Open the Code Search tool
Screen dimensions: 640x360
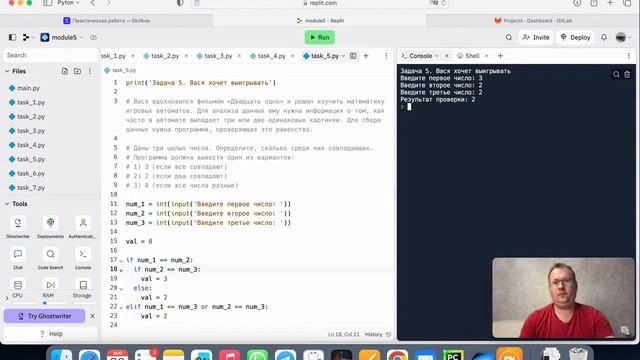[51, 258]
